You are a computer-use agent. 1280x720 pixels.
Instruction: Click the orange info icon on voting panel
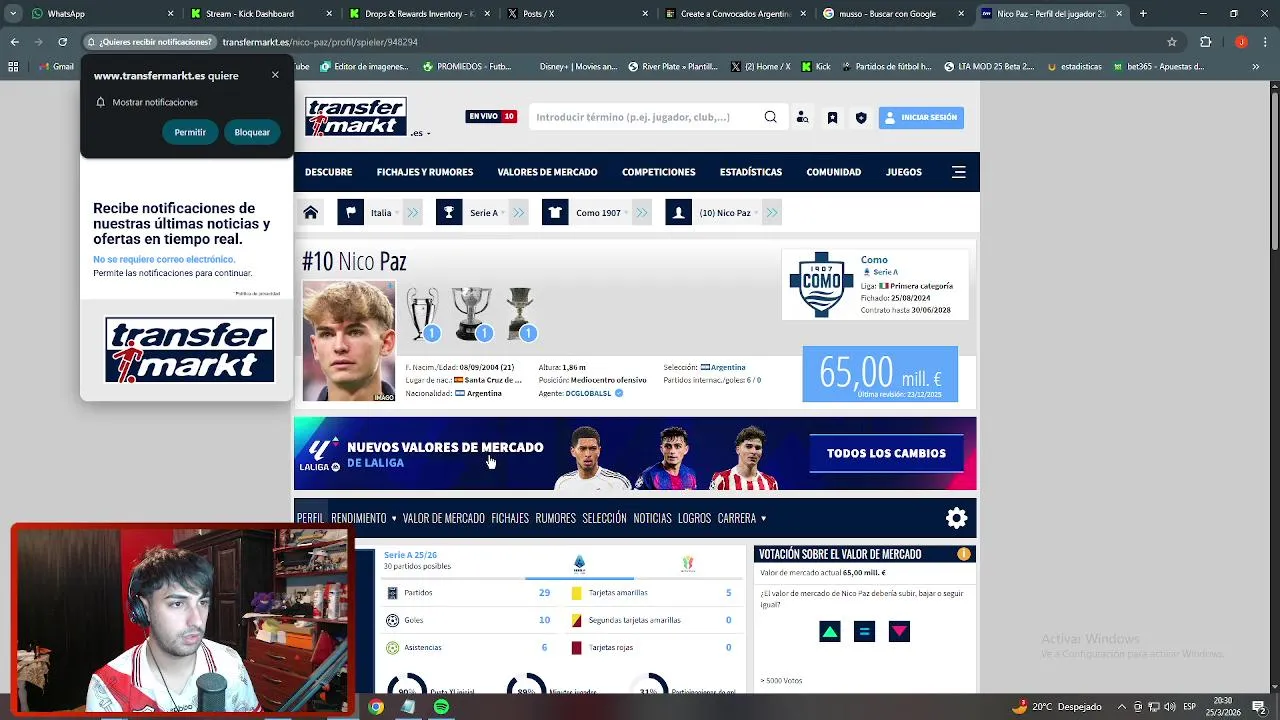coord(964,554)
